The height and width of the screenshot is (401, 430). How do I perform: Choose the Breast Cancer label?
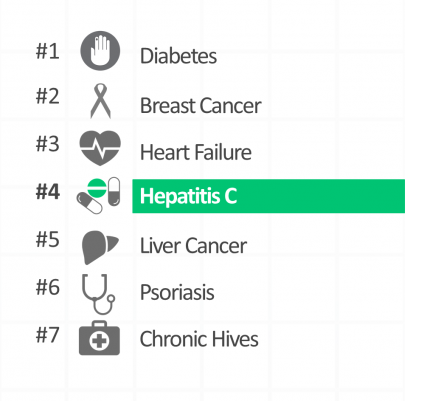coord(200,106)
